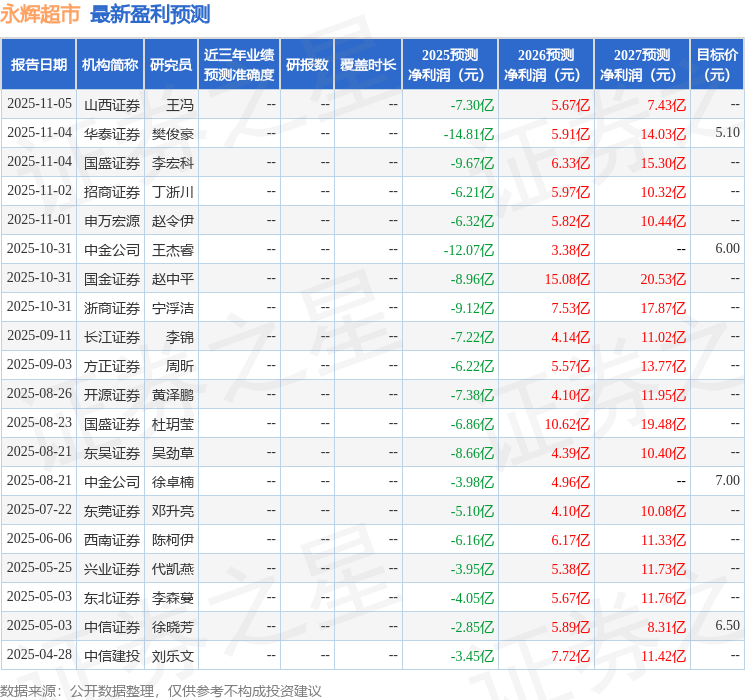Select the 机构简称 column header
745x700 pixels.
pos(110,65)
